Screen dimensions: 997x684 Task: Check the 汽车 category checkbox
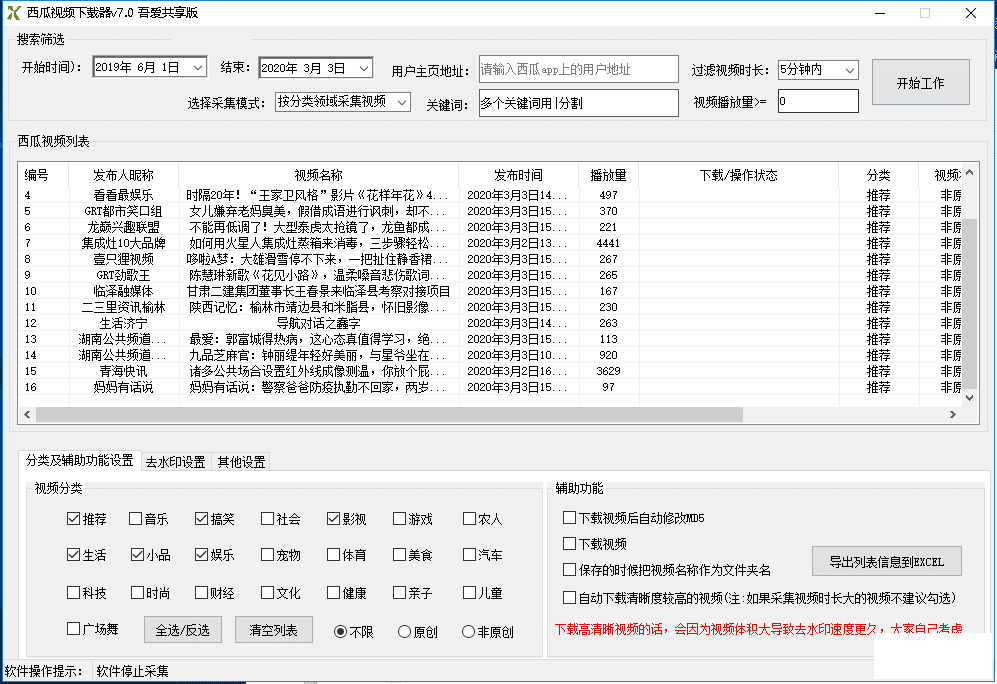coord(469,555)
